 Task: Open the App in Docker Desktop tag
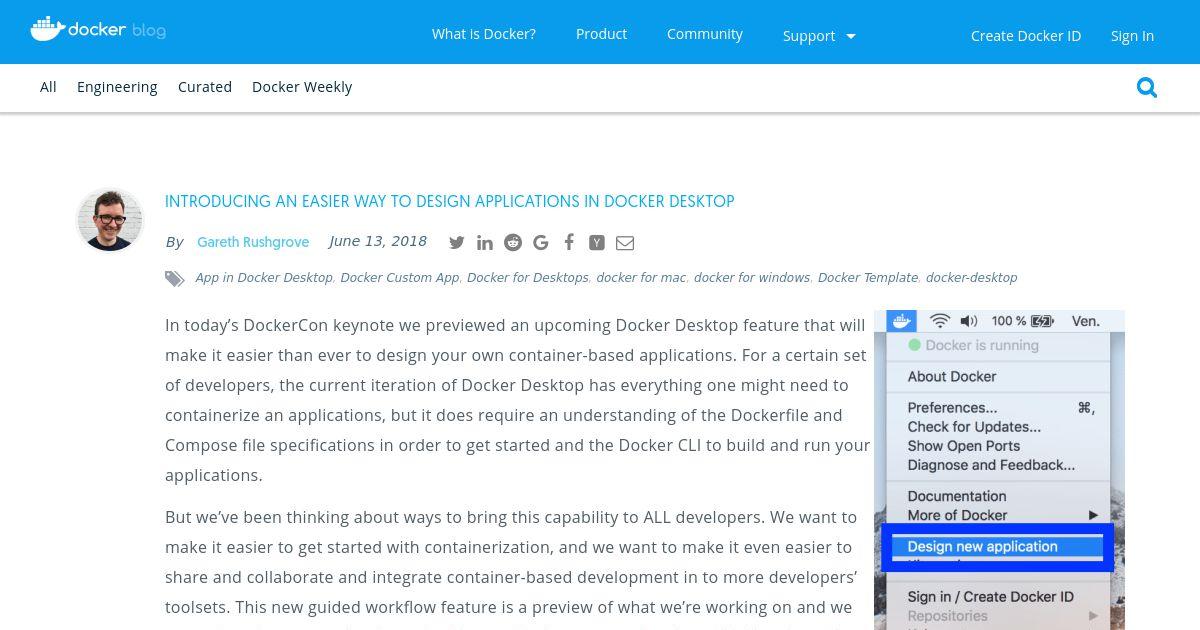264,278
